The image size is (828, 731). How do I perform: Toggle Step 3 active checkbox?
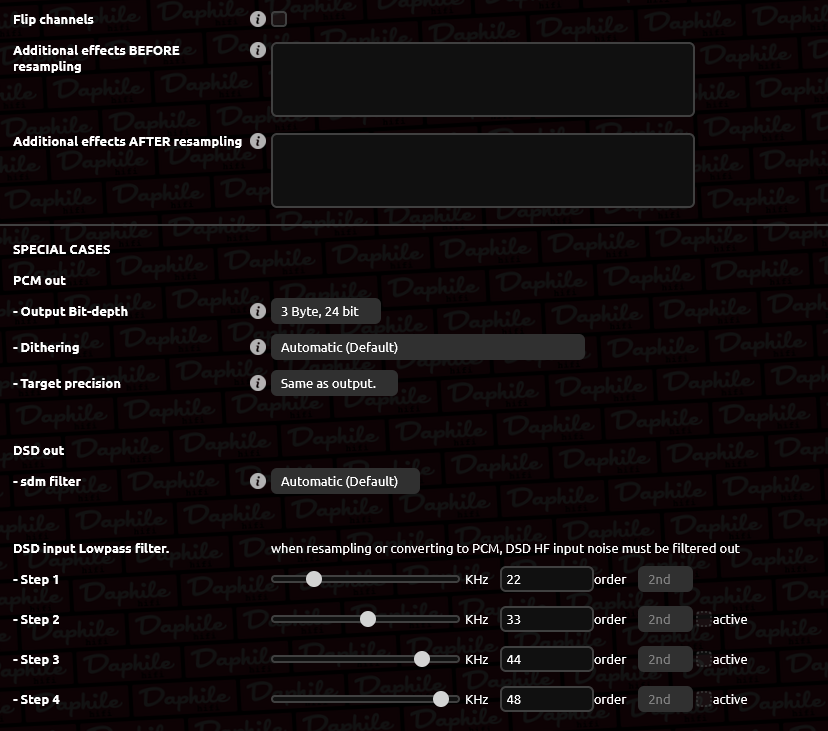pyautogui.click(x=703, y=659)
